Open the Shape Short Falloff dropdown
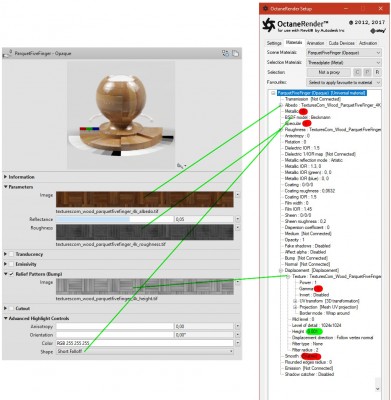 tap(145, 351)
